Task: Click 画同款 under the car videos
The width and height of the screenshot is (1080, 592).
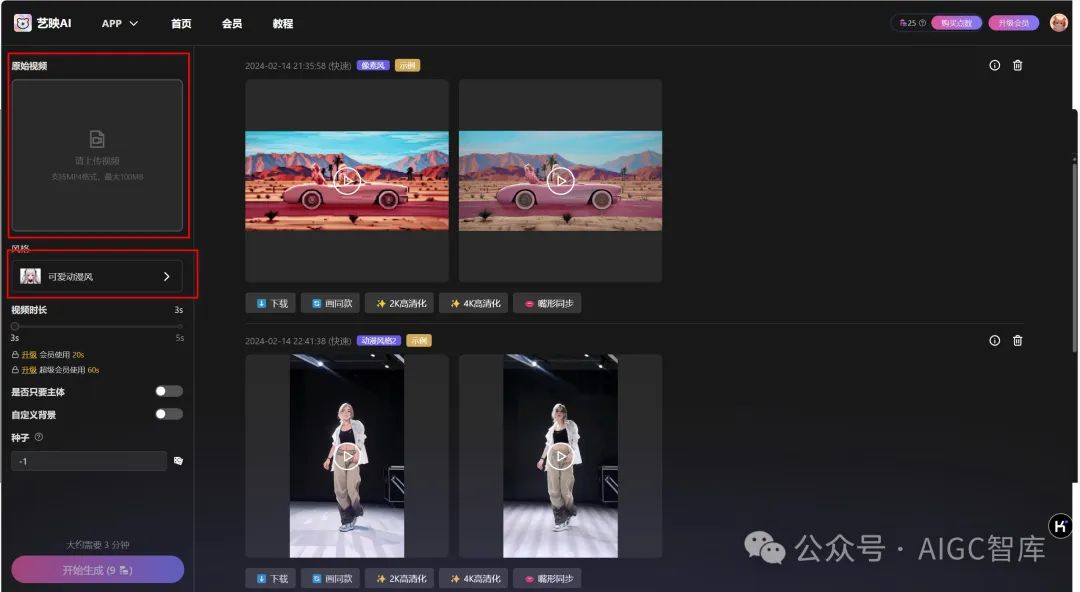Action: tap(330, 303)
